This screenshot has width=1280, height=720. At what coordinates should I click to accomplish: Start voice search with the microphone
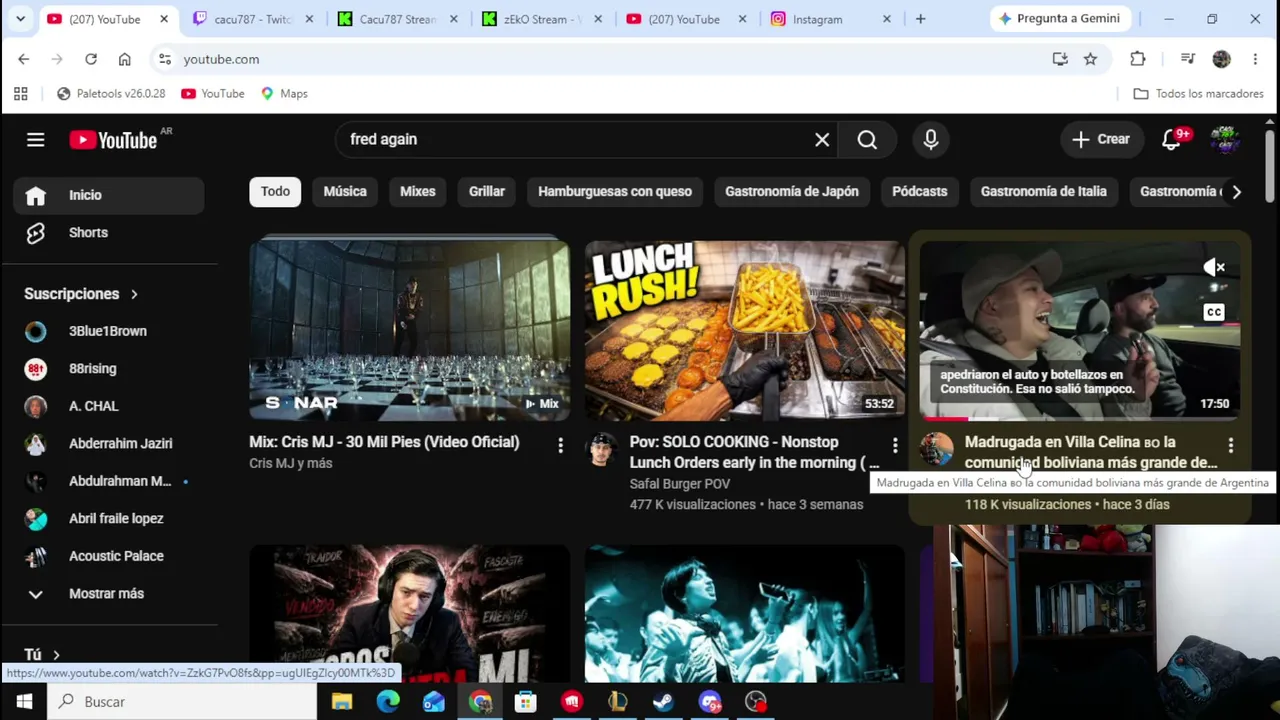(x=931, y=140)
